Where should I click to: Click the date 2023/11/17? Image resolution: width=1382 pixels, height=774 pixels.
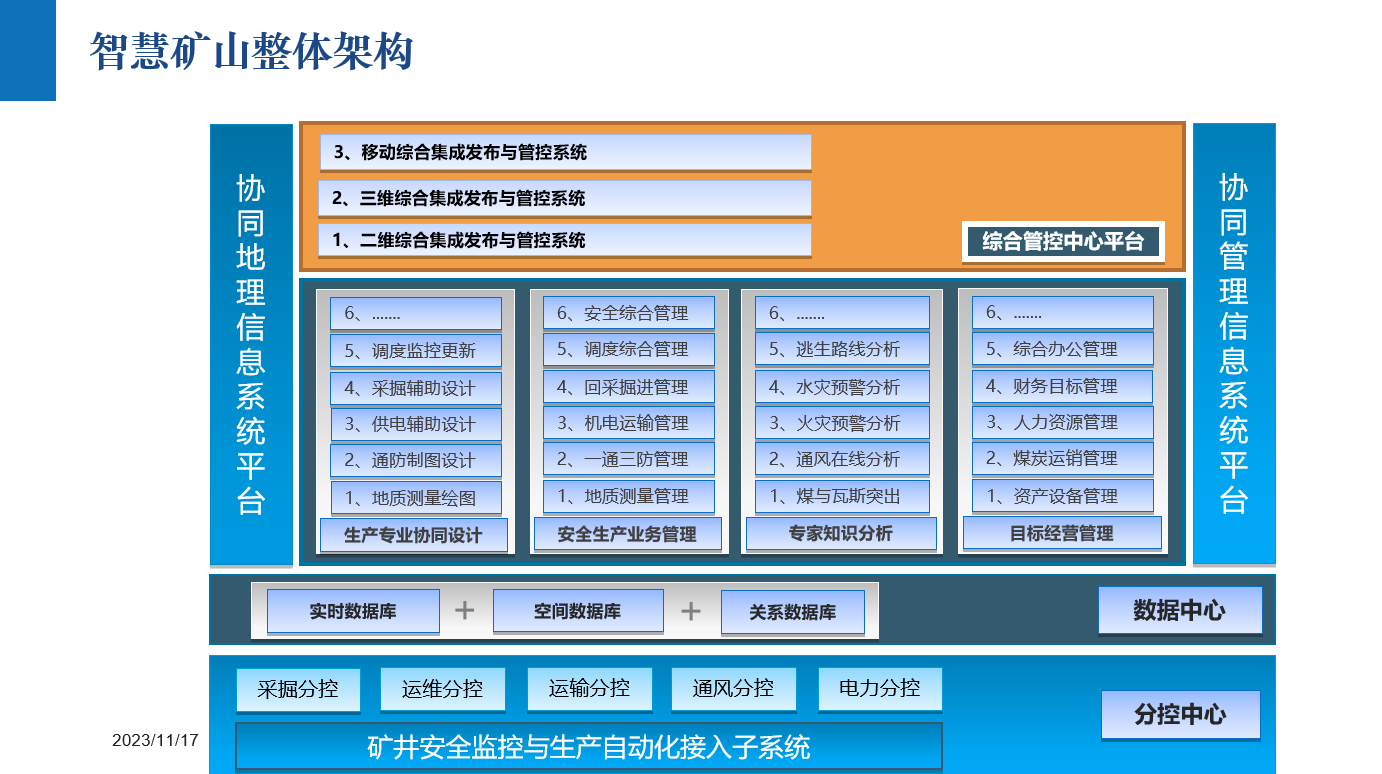coord(155,741)
